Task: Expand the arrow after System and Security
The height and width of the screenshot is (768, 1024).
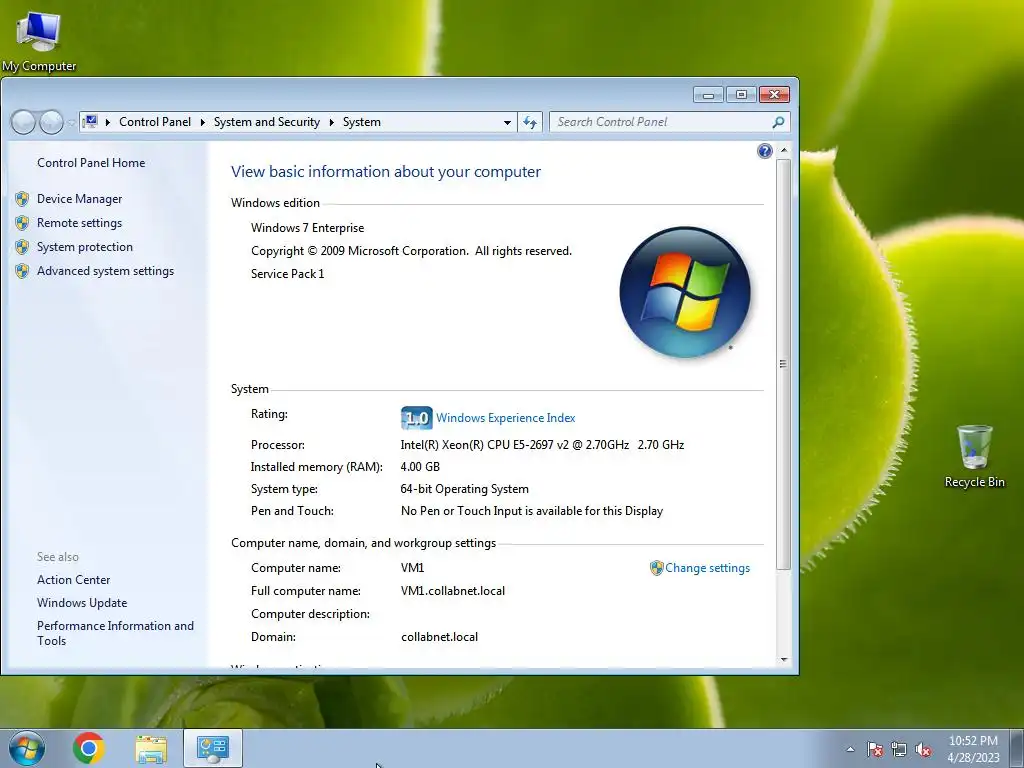Action: coord(332,122)
